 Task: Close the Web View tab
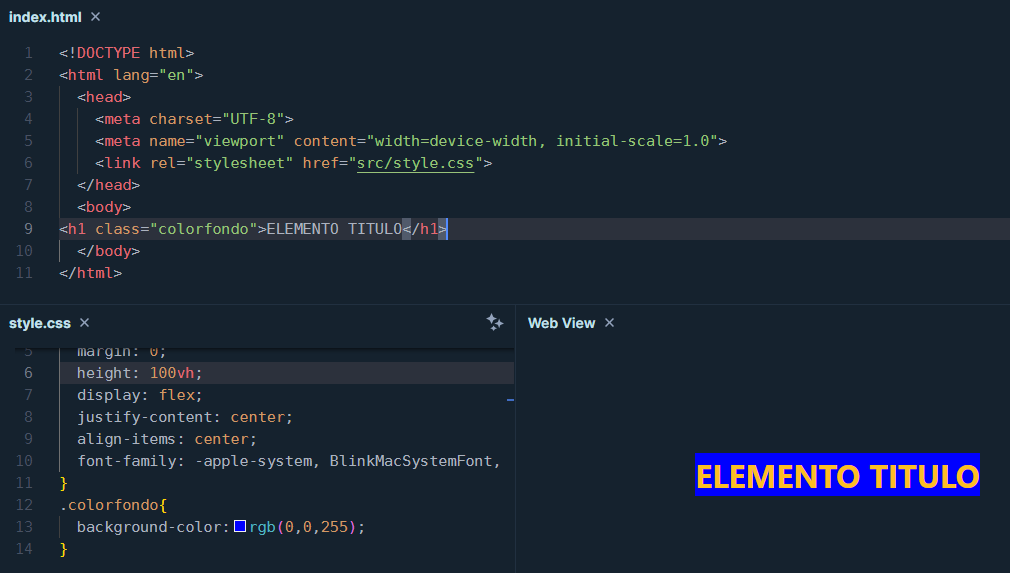[609, 323]
